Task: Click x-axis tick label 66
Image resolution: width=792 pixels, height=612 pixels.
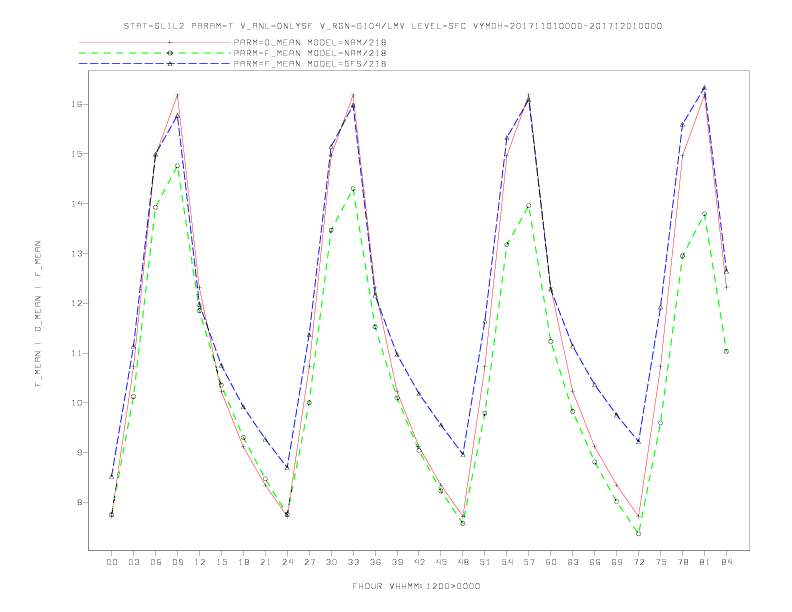Action: (x=595, y=562)
